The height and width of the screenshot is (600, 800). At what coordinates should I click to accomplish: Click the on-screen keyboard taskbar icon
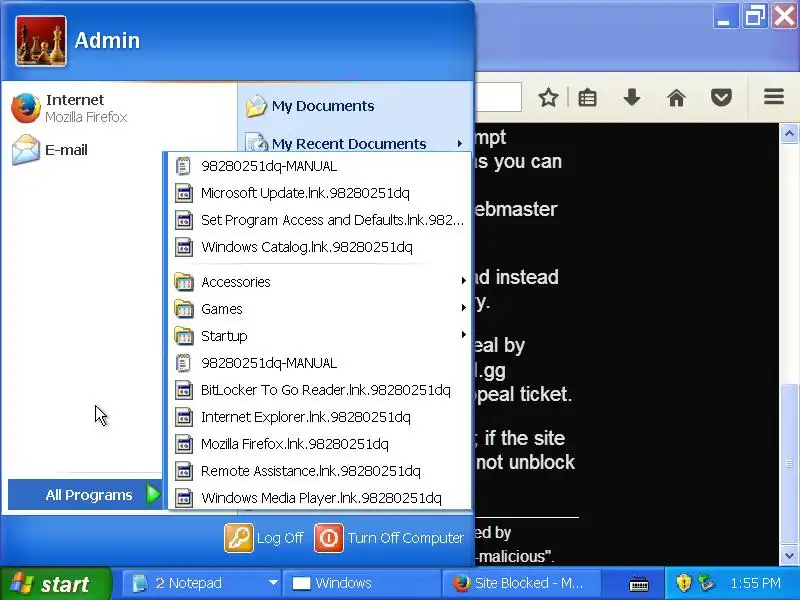click(638, 583)
